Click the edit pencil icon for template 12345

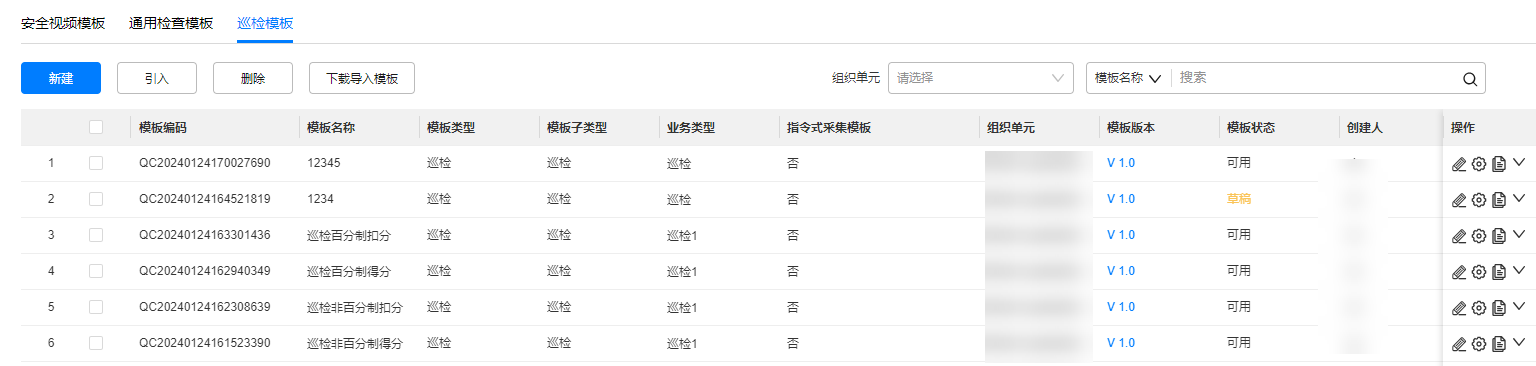point(1459,164)
